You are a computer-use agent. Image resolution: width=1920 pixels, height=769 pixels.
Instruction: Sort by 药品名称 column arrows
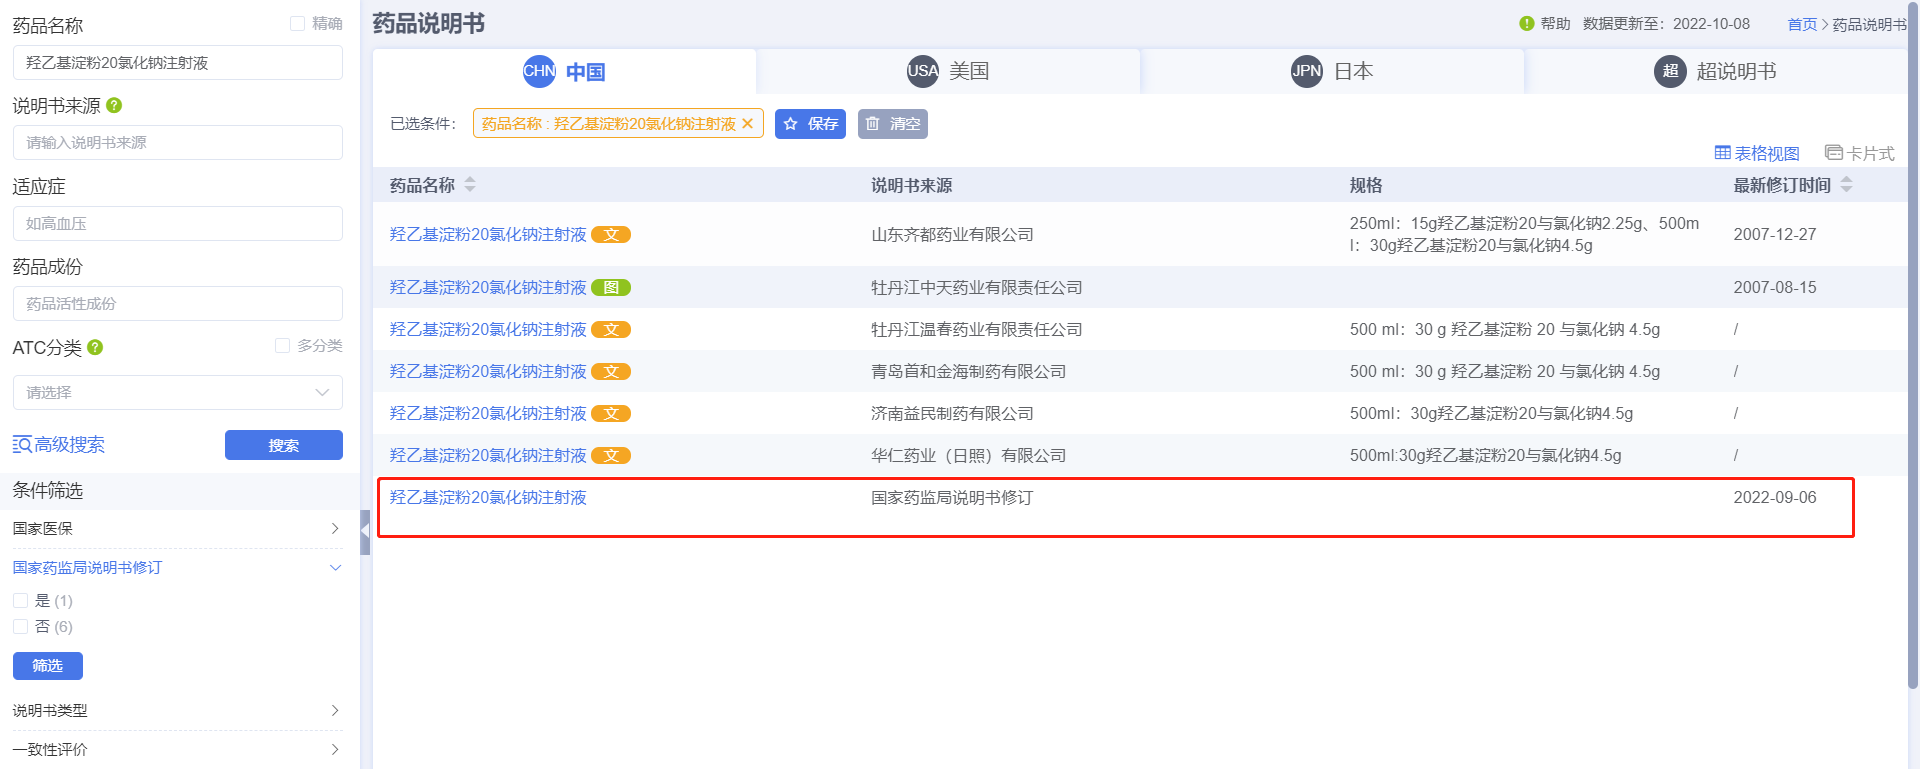(470, 185)
